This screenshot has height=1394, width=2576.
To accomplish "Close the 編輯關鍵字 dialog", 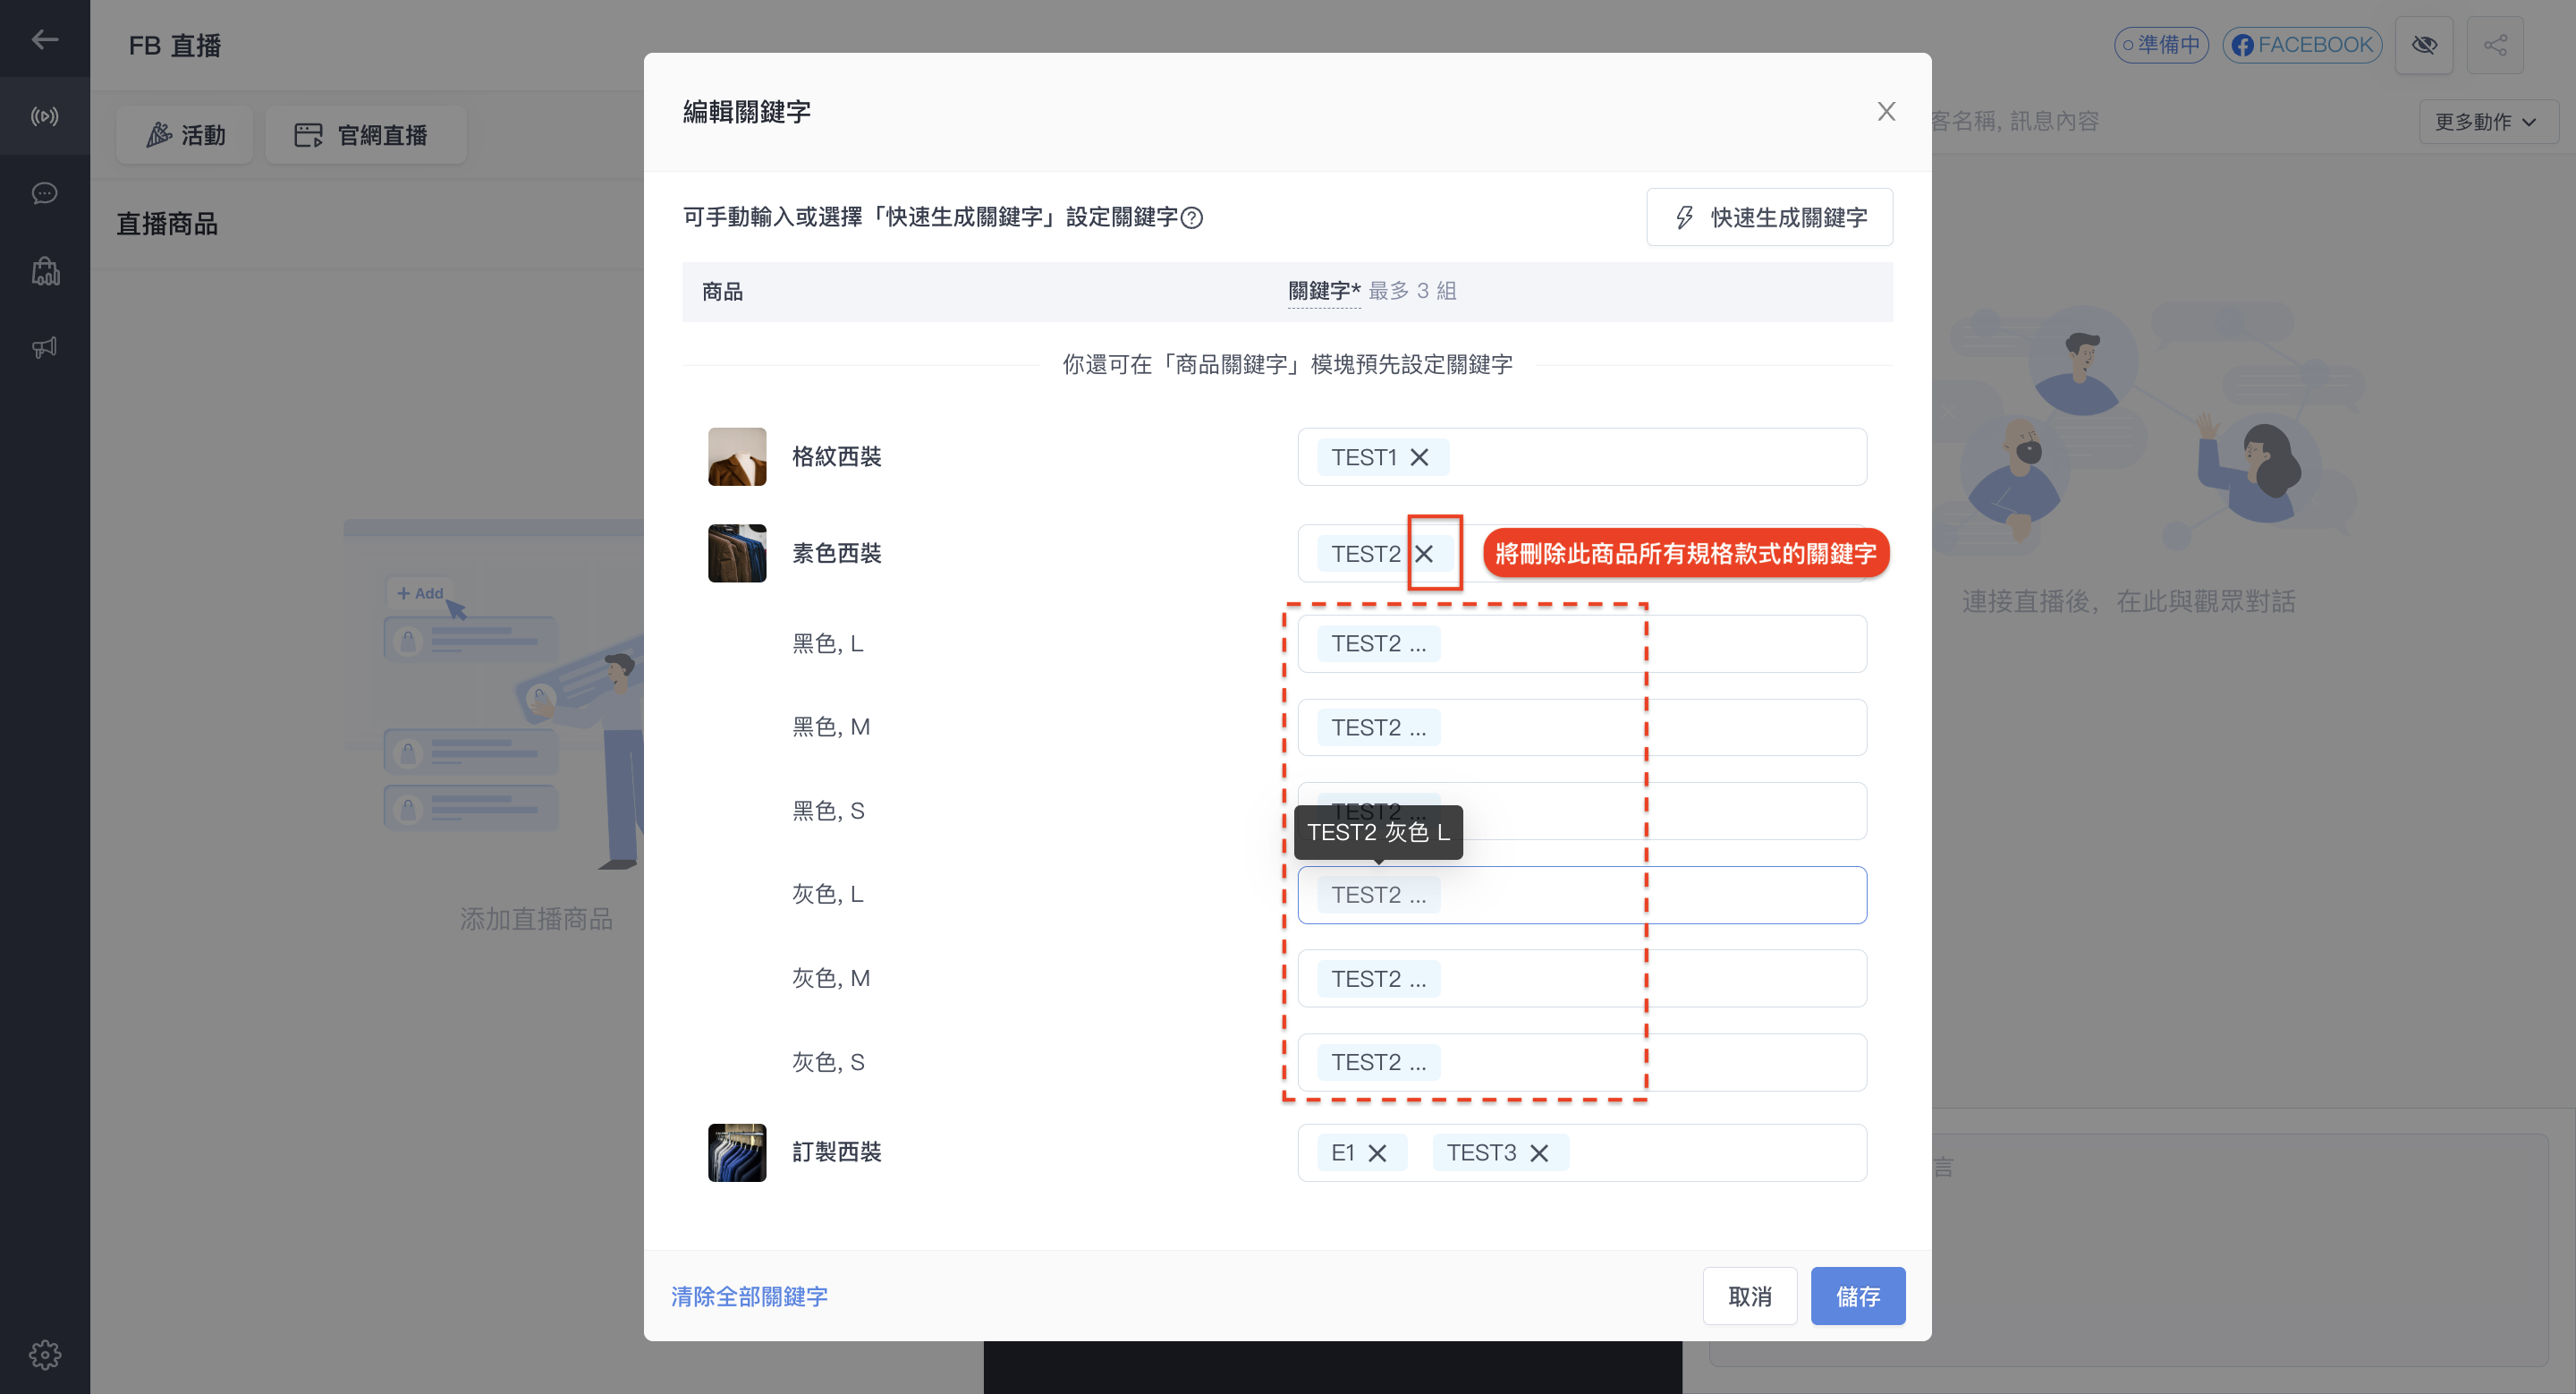I will point(1886,111).
